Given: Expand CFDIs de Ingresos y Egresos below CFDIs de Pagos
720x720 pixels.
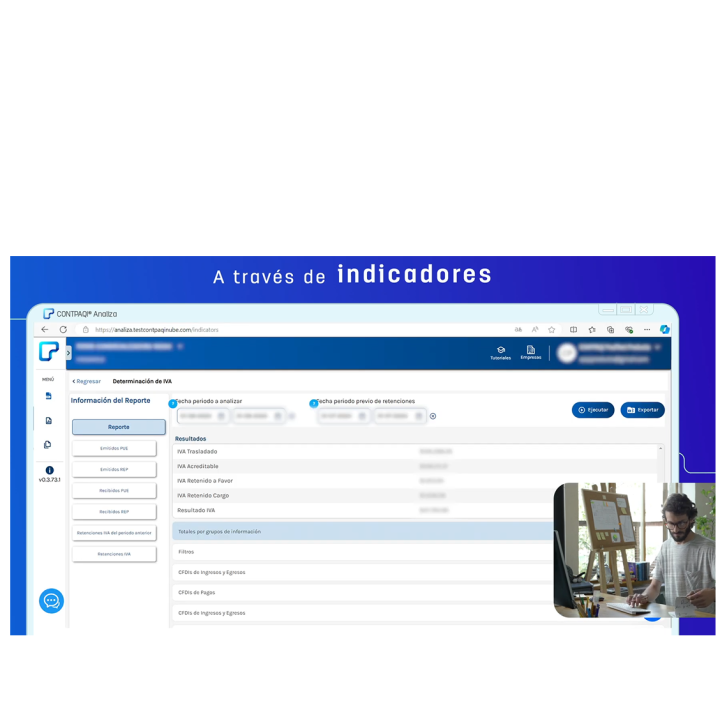Looking at the screenshot, I should [x=363, y=613].
